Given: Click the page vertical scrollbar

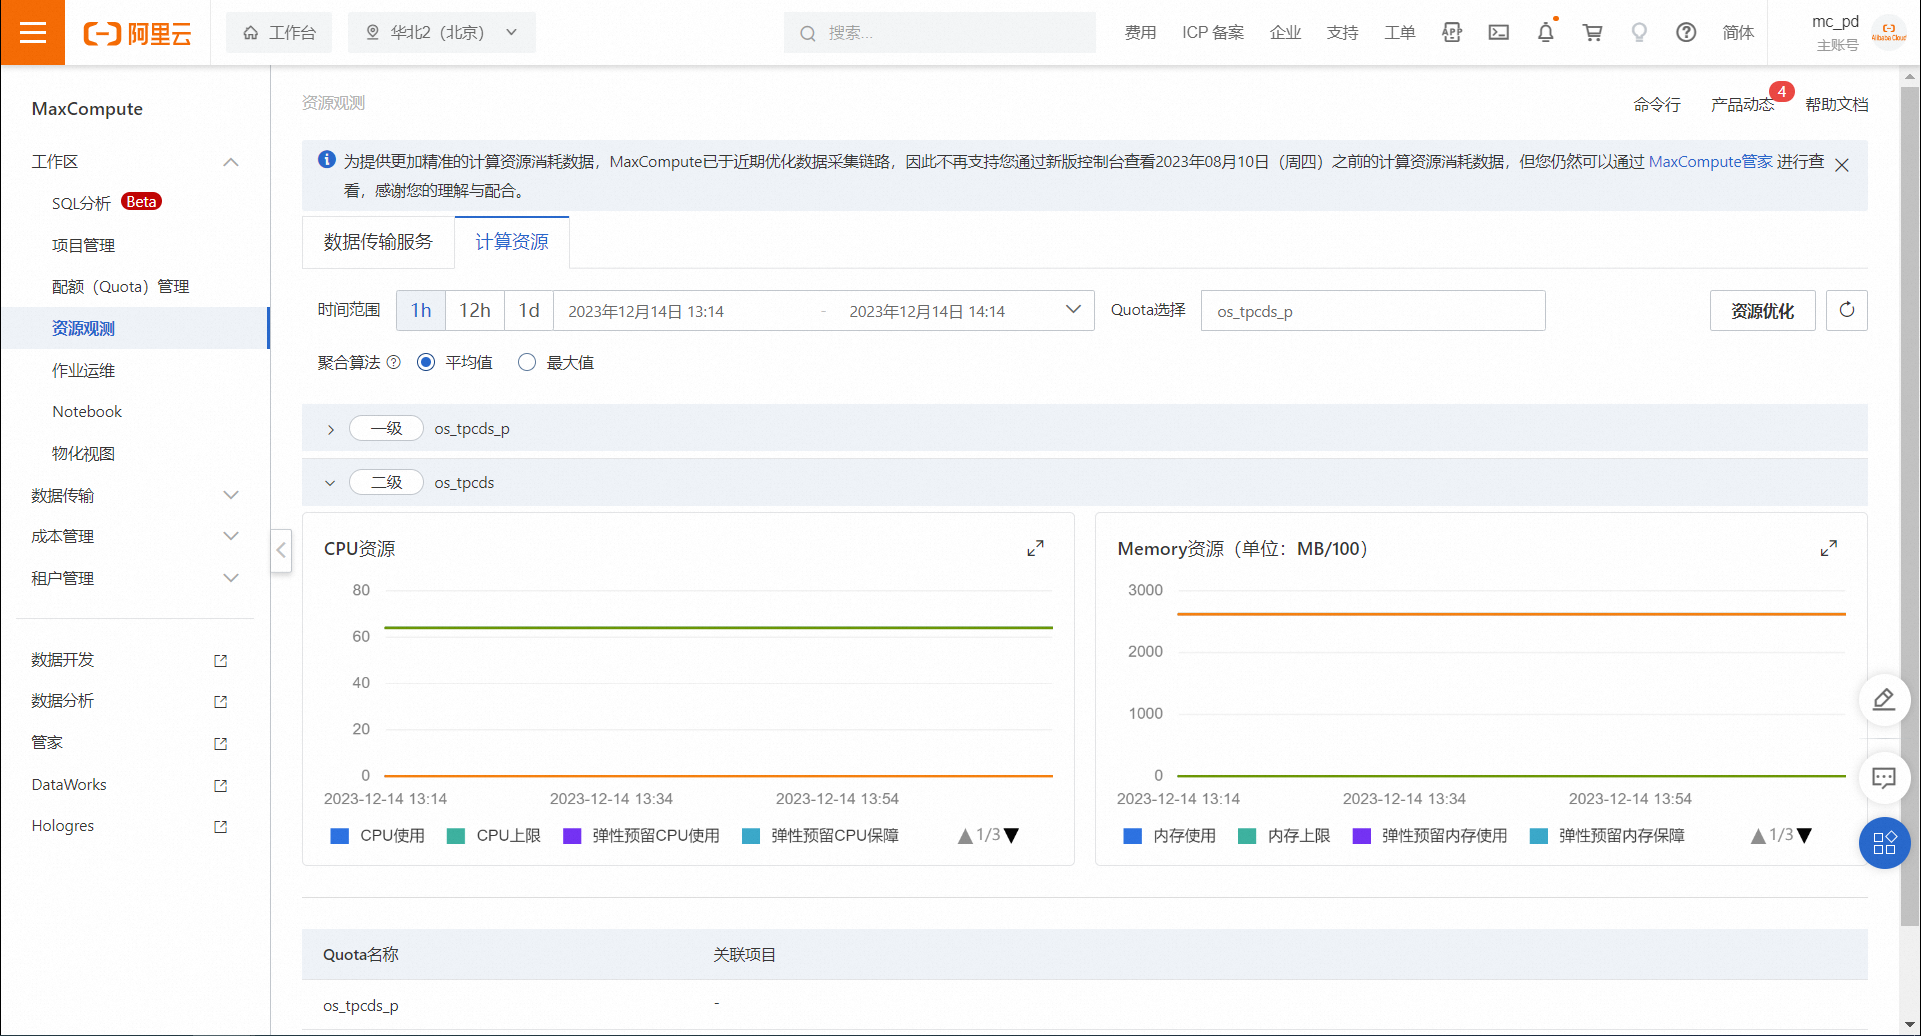Looking at the screenshot, I should [1910, 505].
